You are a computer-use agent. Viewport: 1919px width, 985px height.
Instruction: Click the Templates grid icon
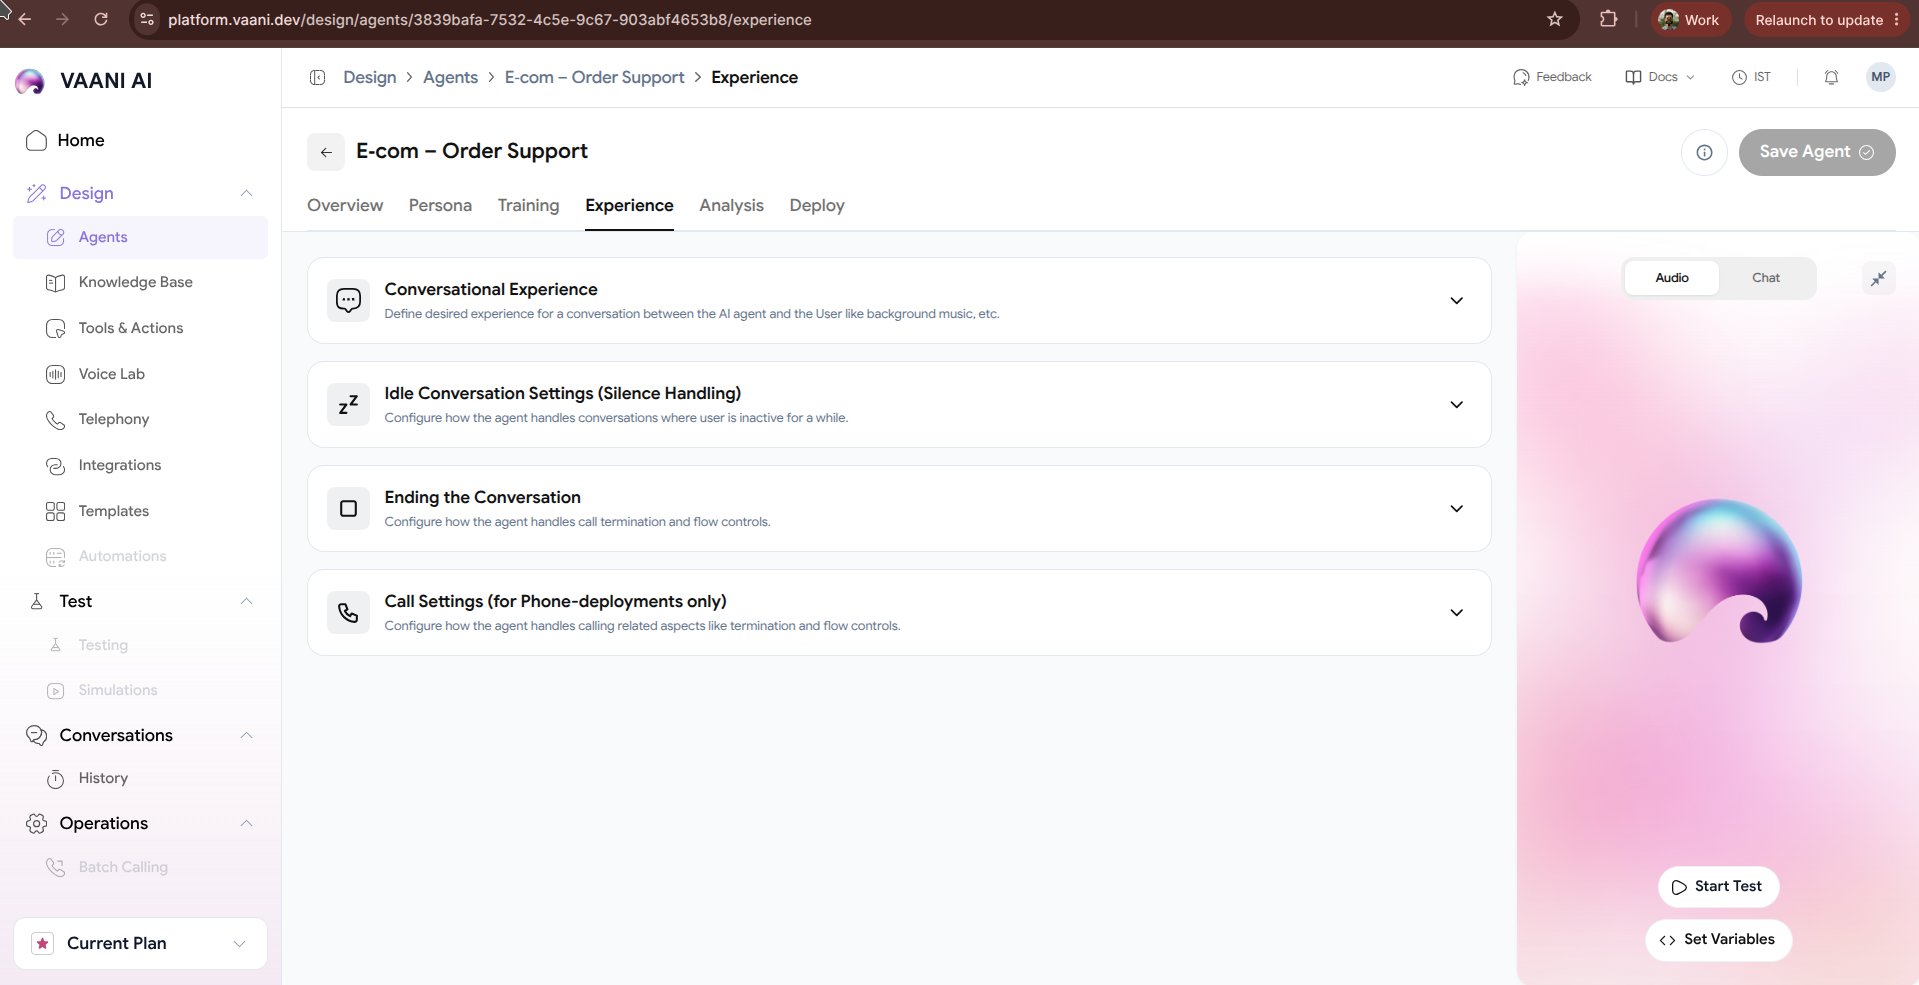tap(56, 511)
